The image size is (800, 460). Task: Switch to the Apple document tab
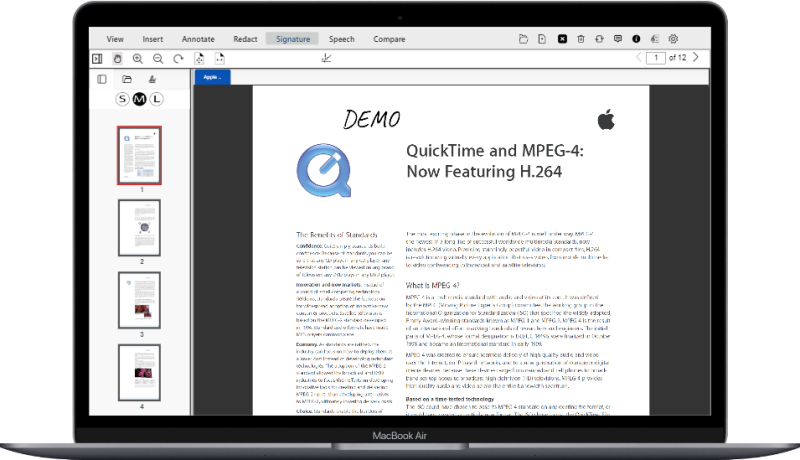click(212, 77)
